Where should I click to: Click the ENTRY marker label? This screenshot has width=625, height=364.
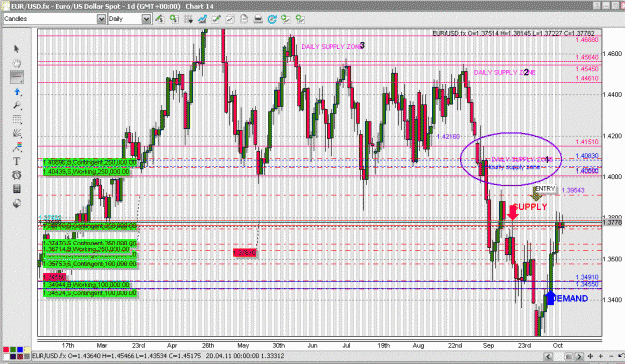click(544, 189)
